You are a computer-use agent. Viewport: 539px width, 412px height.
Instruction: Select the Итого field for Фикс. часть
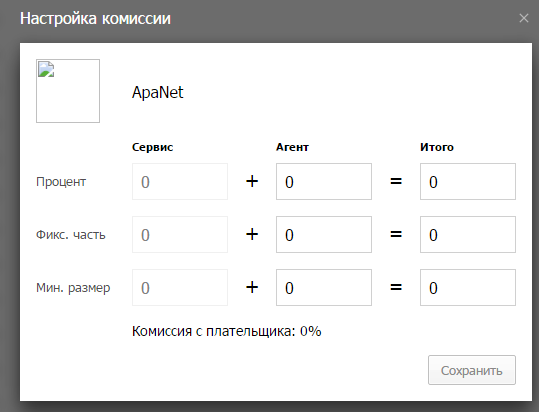(x=468, y=234)
